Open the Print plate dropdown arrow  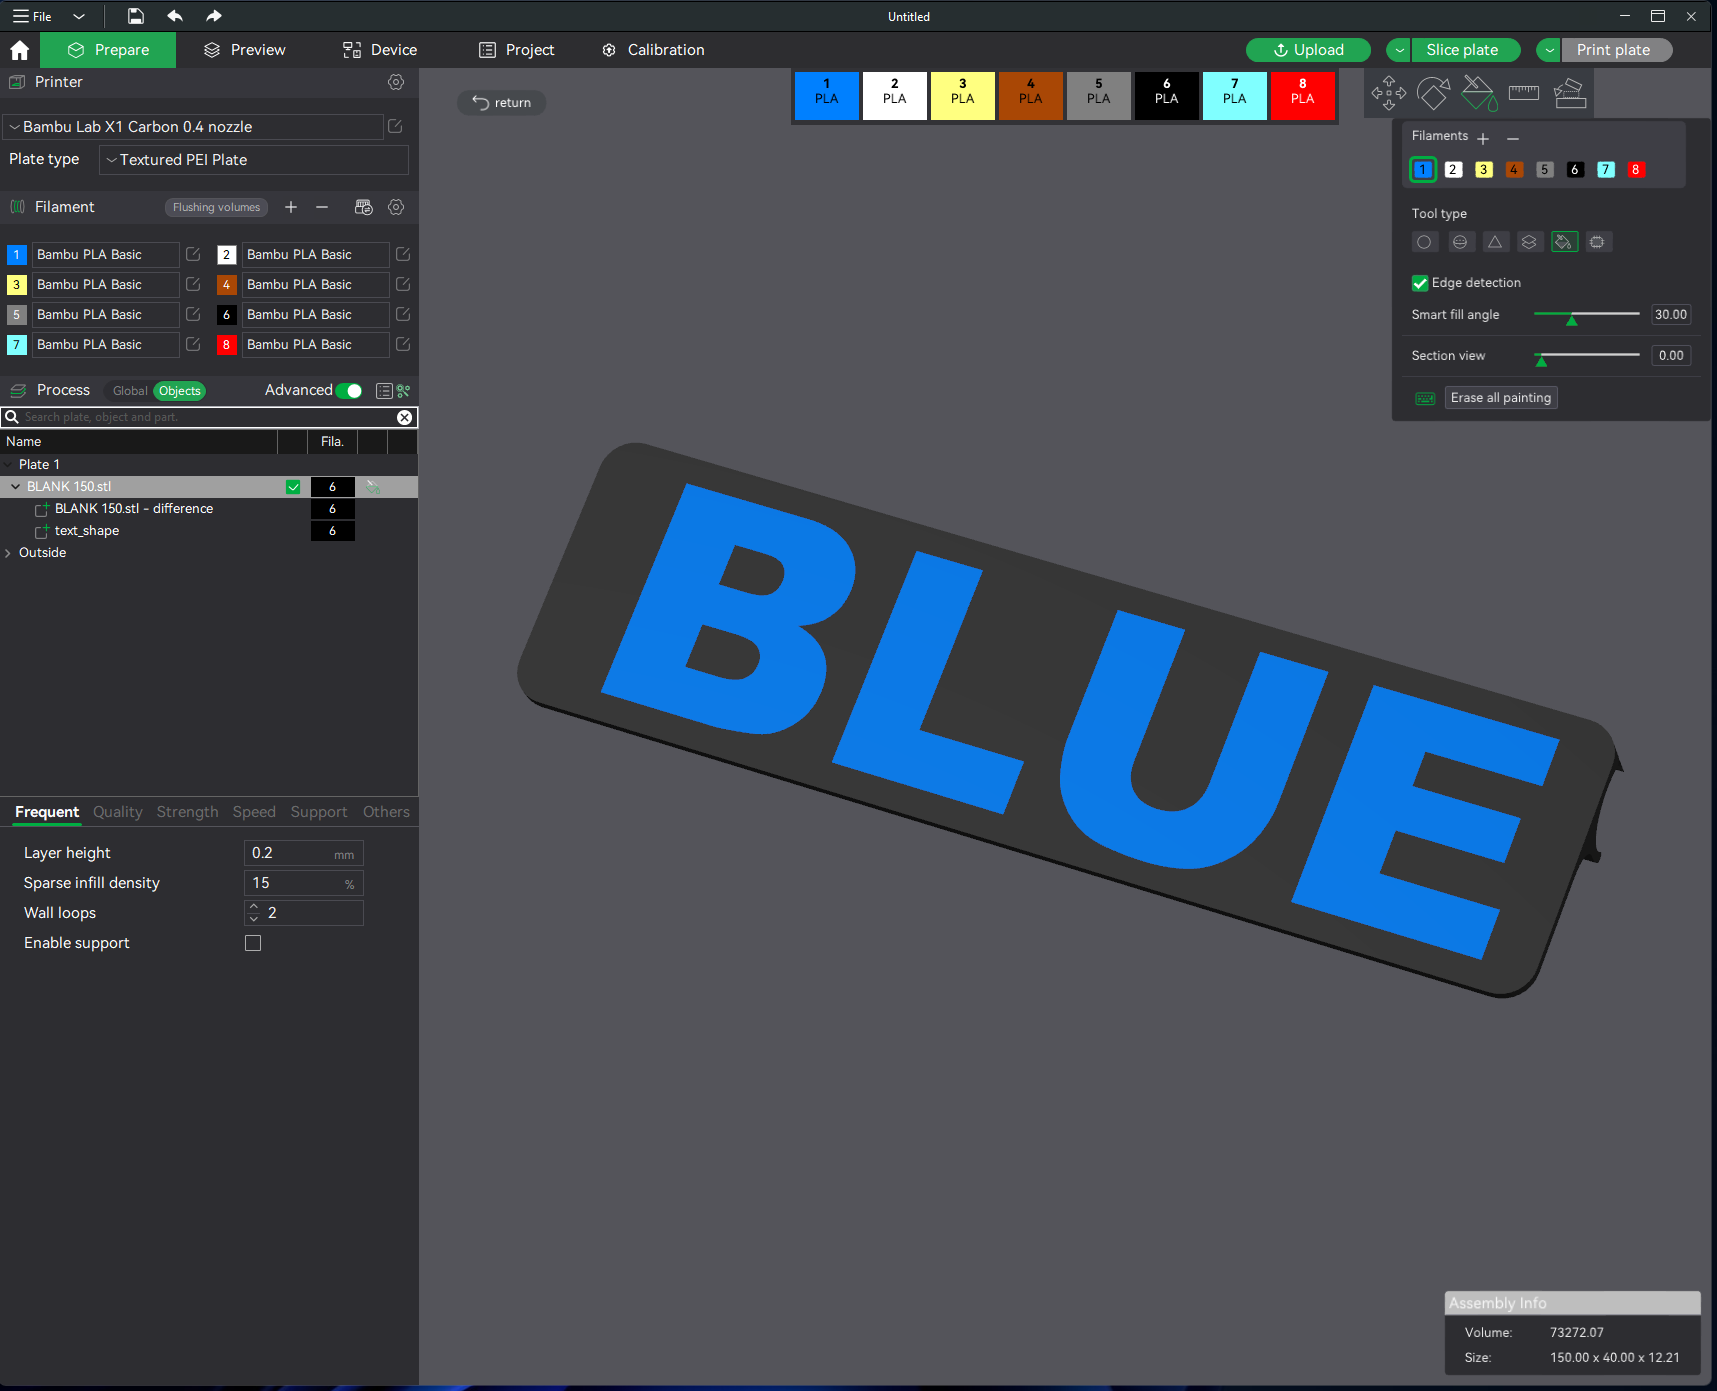pyautogui.click(x=1549, y=50)
